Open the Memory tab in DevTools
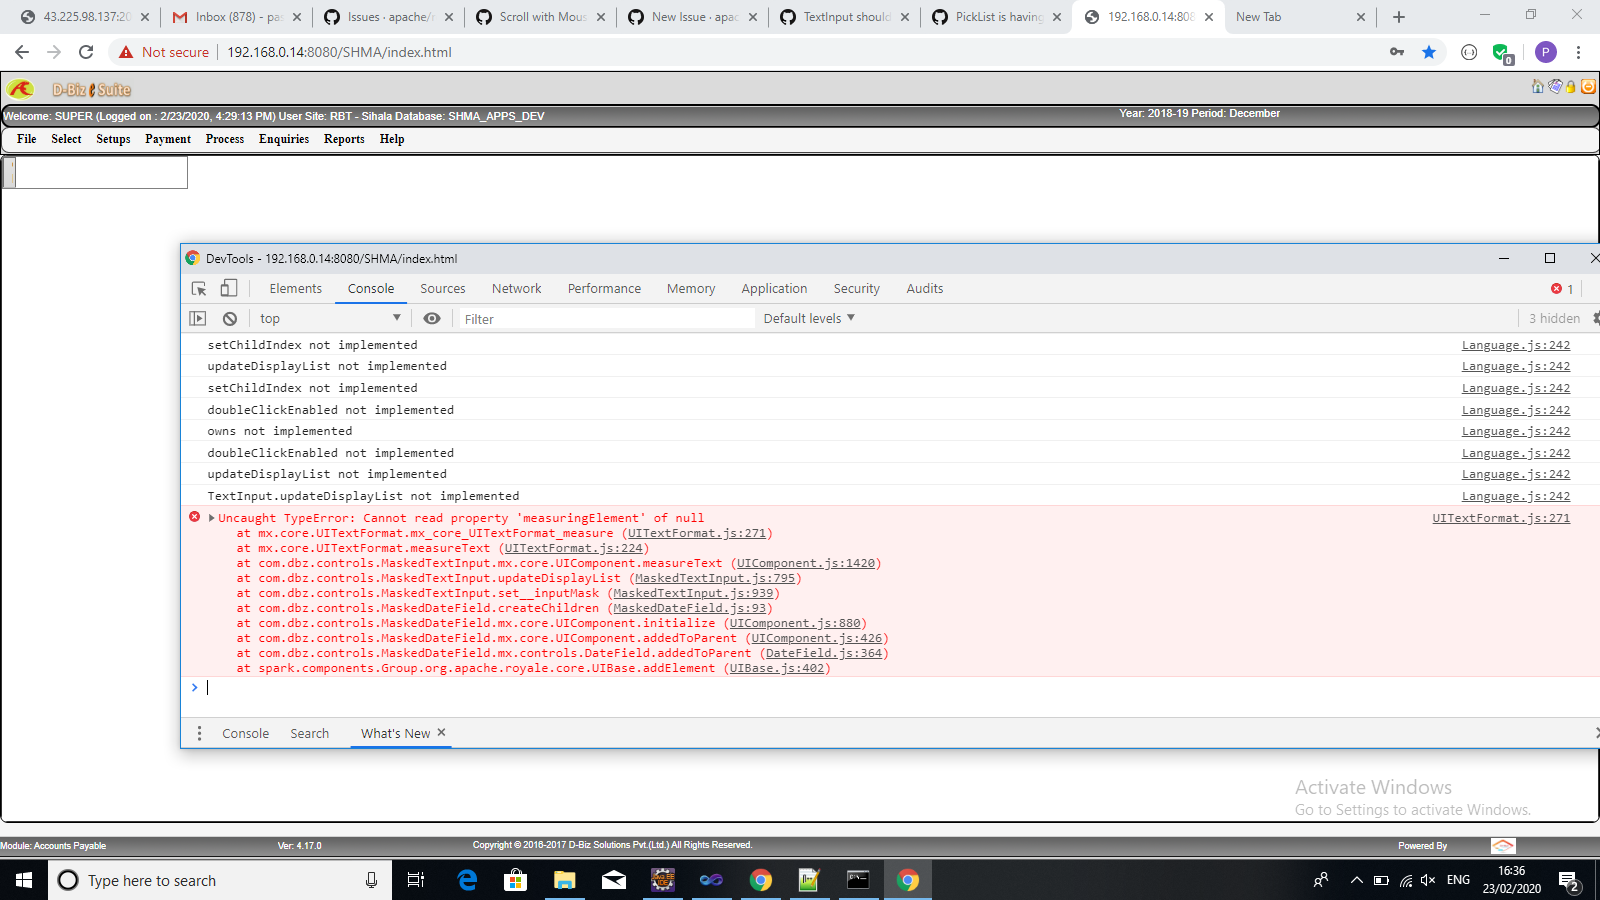Image resolution: width=1600 pixels, height=900 pixels. (x=691, y=288)
